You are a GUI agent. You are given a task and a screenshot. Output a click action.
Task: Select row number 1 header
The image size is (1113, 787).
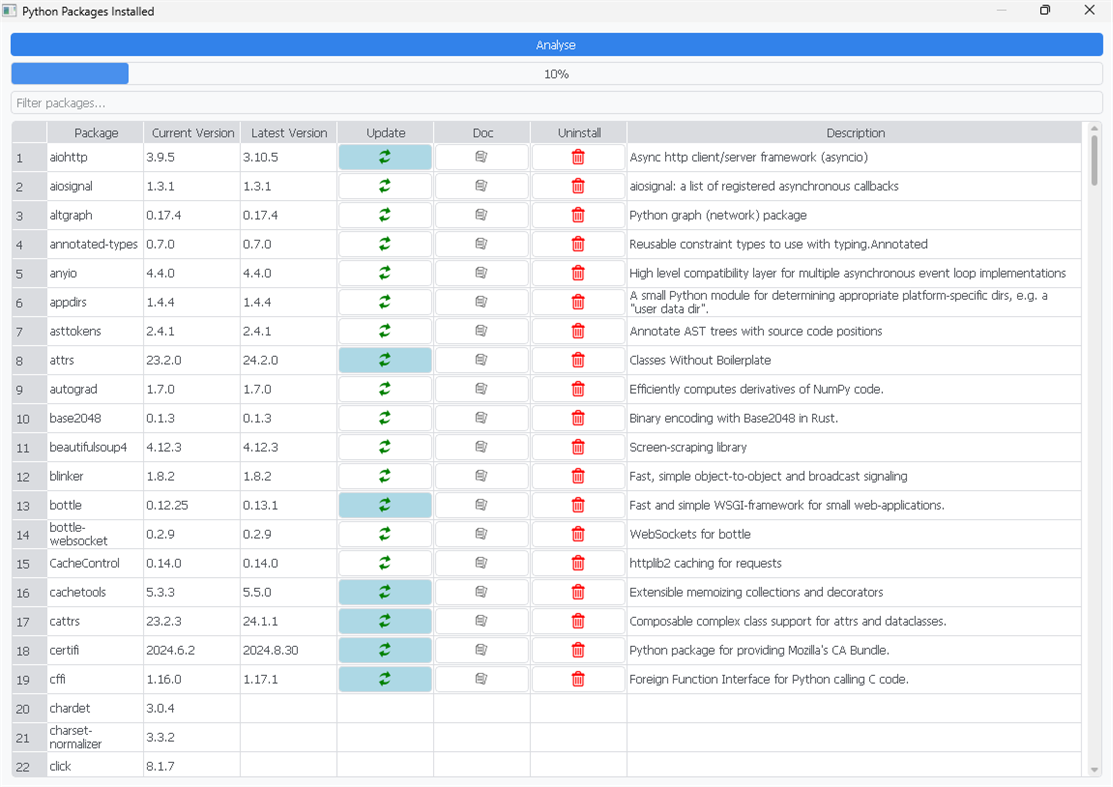pos(29,158)
